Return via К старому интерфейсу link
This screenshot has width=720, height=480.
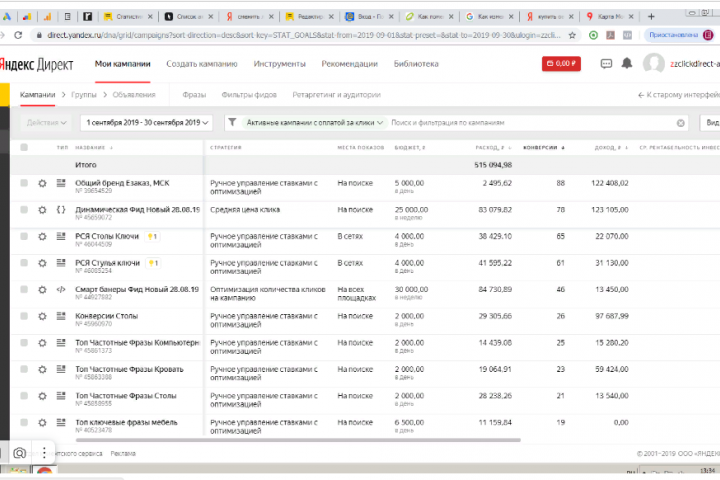(679, 95)
